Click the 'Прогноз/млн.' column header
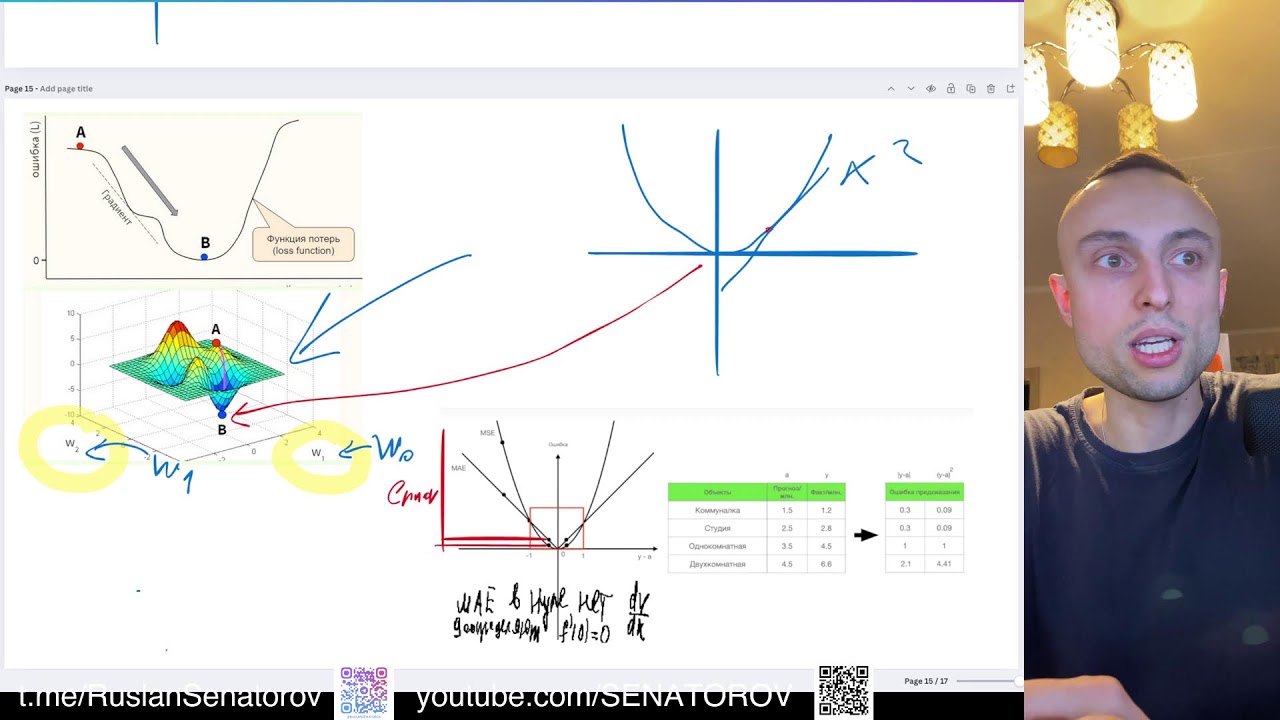 [786, 492]
